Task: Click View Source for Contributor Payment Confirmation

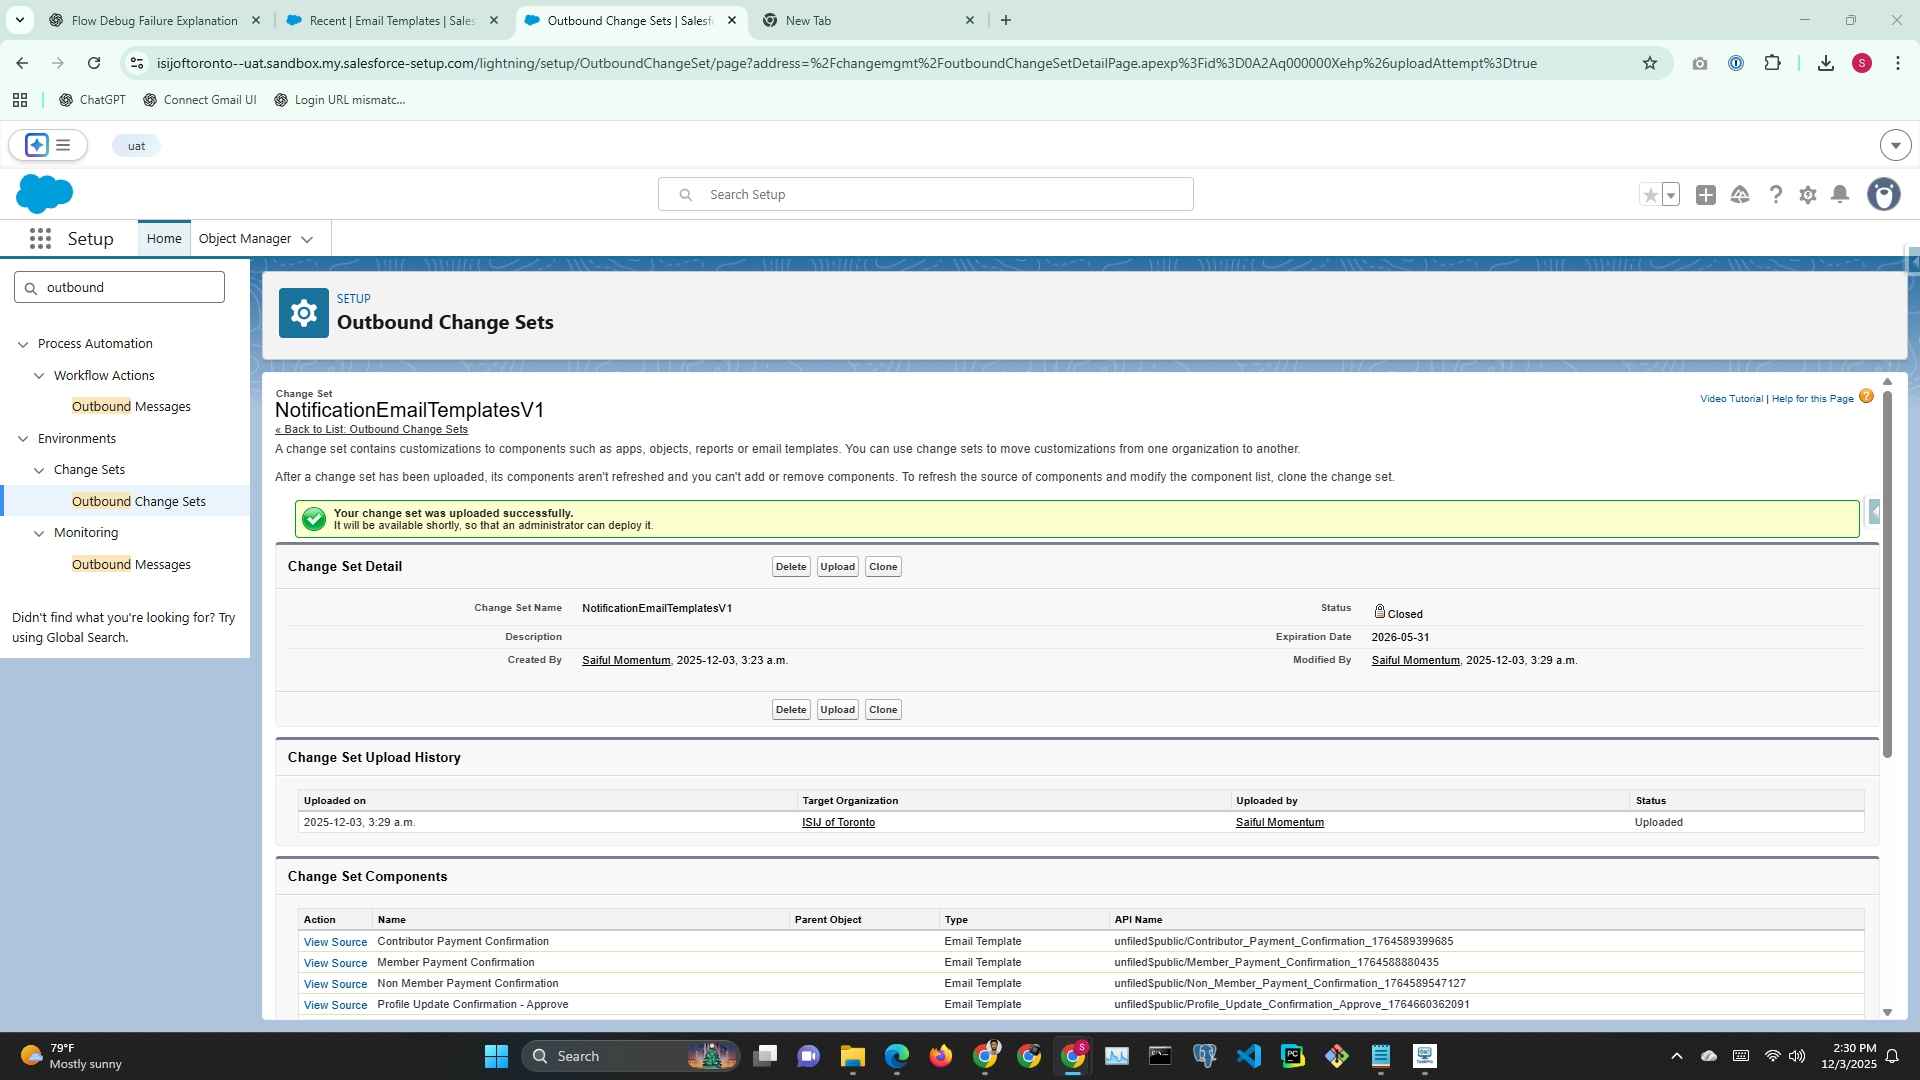Action: point(335,942)
